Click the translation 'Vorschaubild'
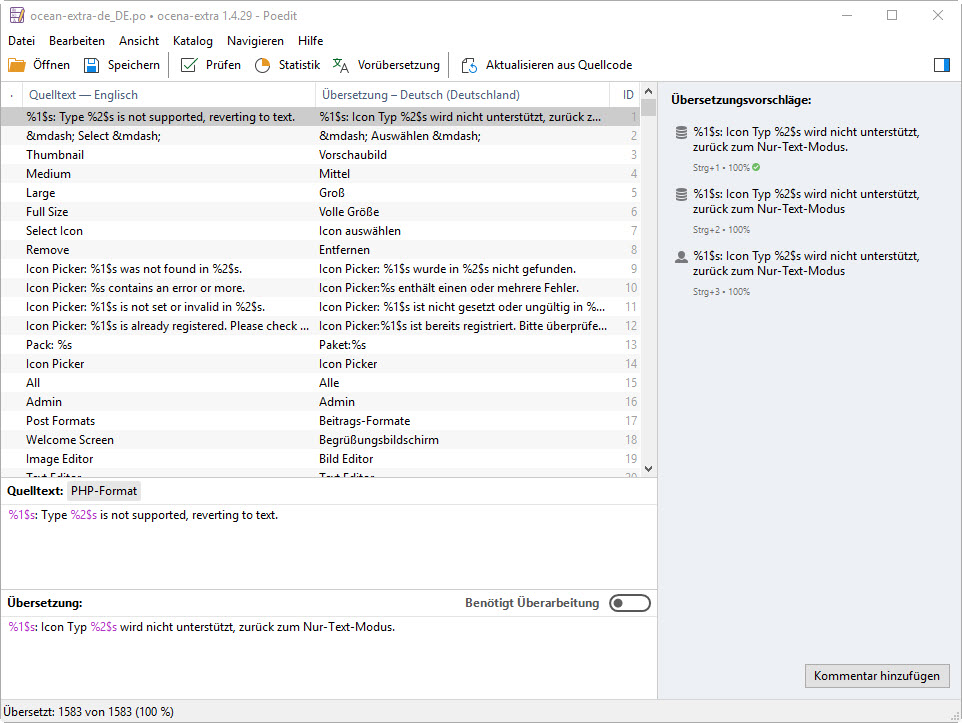Viewport: 962px width, 723px height. tap(353, 155)
